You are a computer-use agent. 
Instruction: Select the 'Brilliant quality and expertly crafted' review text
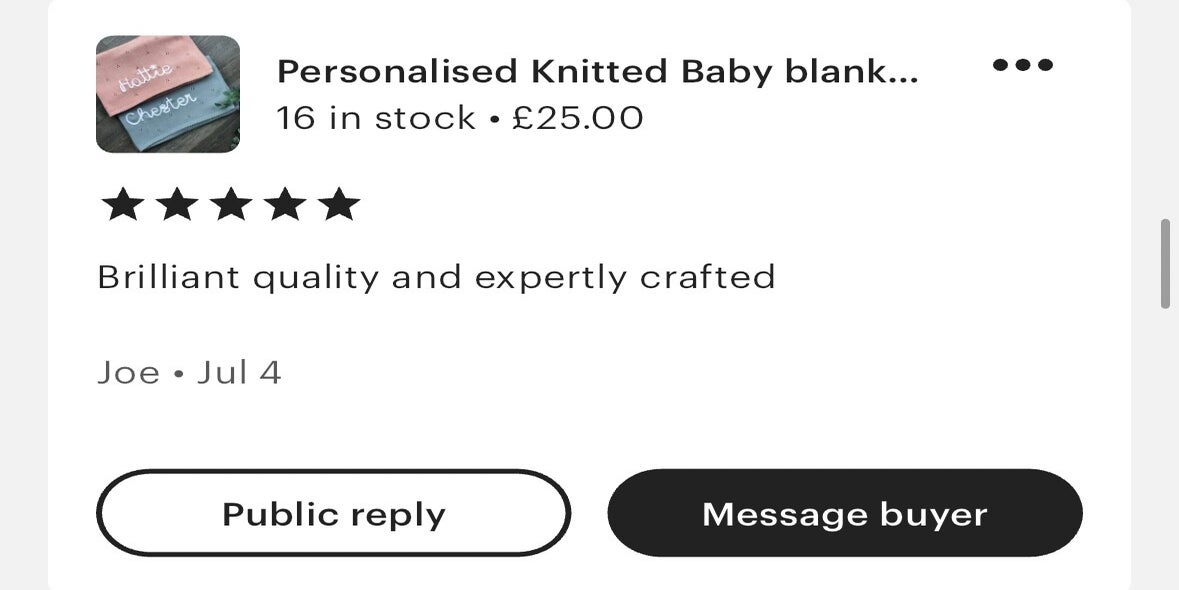click(436, 277)
